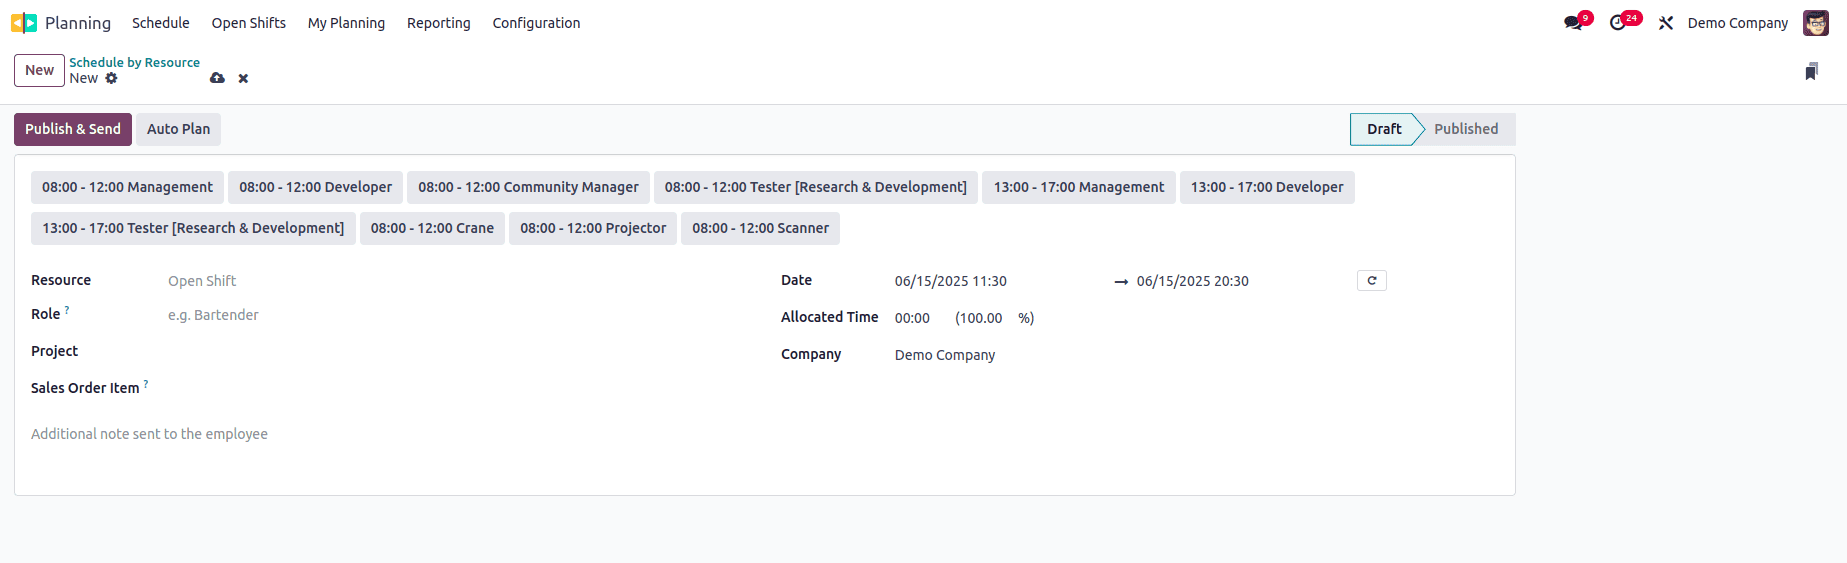1847x563 pixels.
Task: Click the repeat shift refresh icon
Action: click(1372, 281)
